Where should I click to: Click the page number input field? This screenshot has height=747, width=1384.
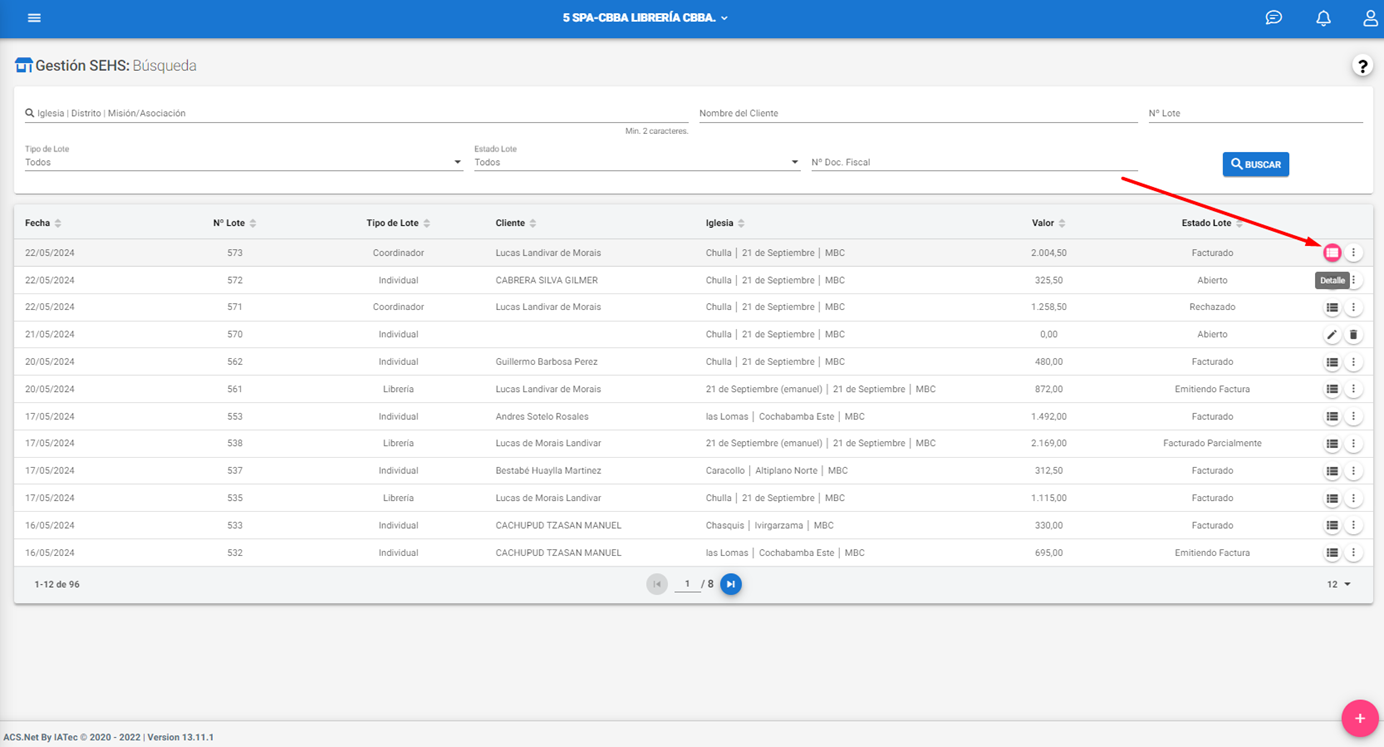pos(687,584)
